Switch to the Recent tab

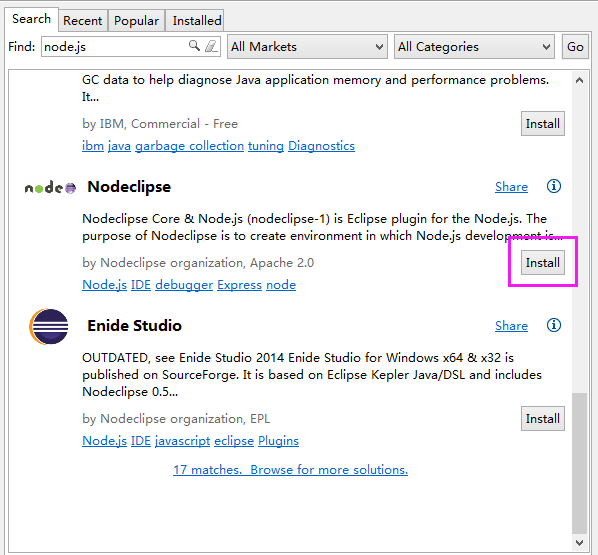point(83,21)
